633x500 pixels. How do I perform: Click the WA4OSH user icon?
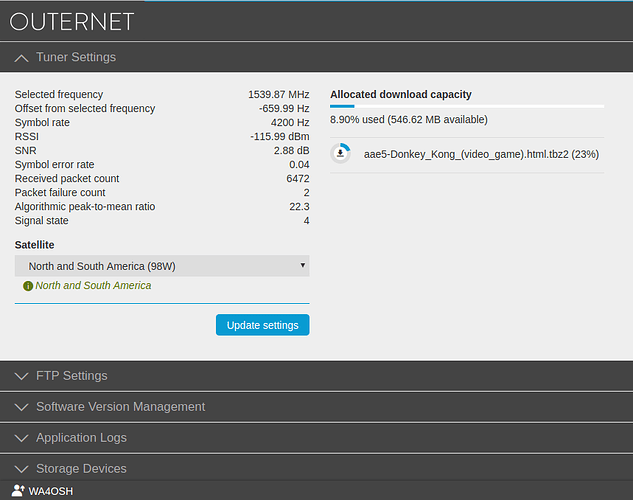(18, 490)
